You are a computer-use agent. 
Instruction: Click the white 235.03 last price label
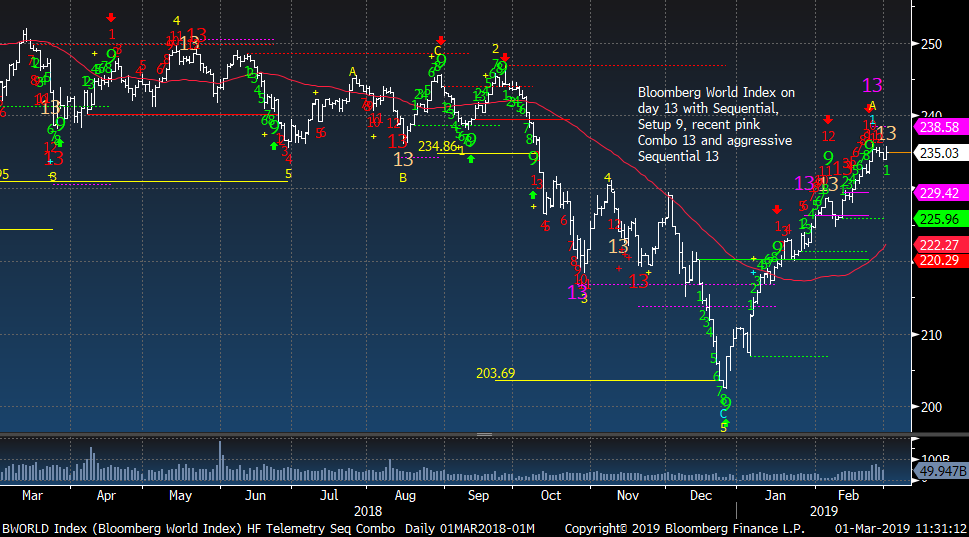click(939, 153)
